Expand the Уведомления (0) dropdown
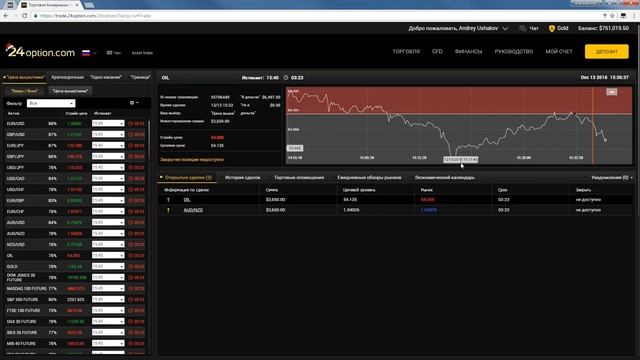The width and height of the screenshot is (640, 360). tap(611, 178)
